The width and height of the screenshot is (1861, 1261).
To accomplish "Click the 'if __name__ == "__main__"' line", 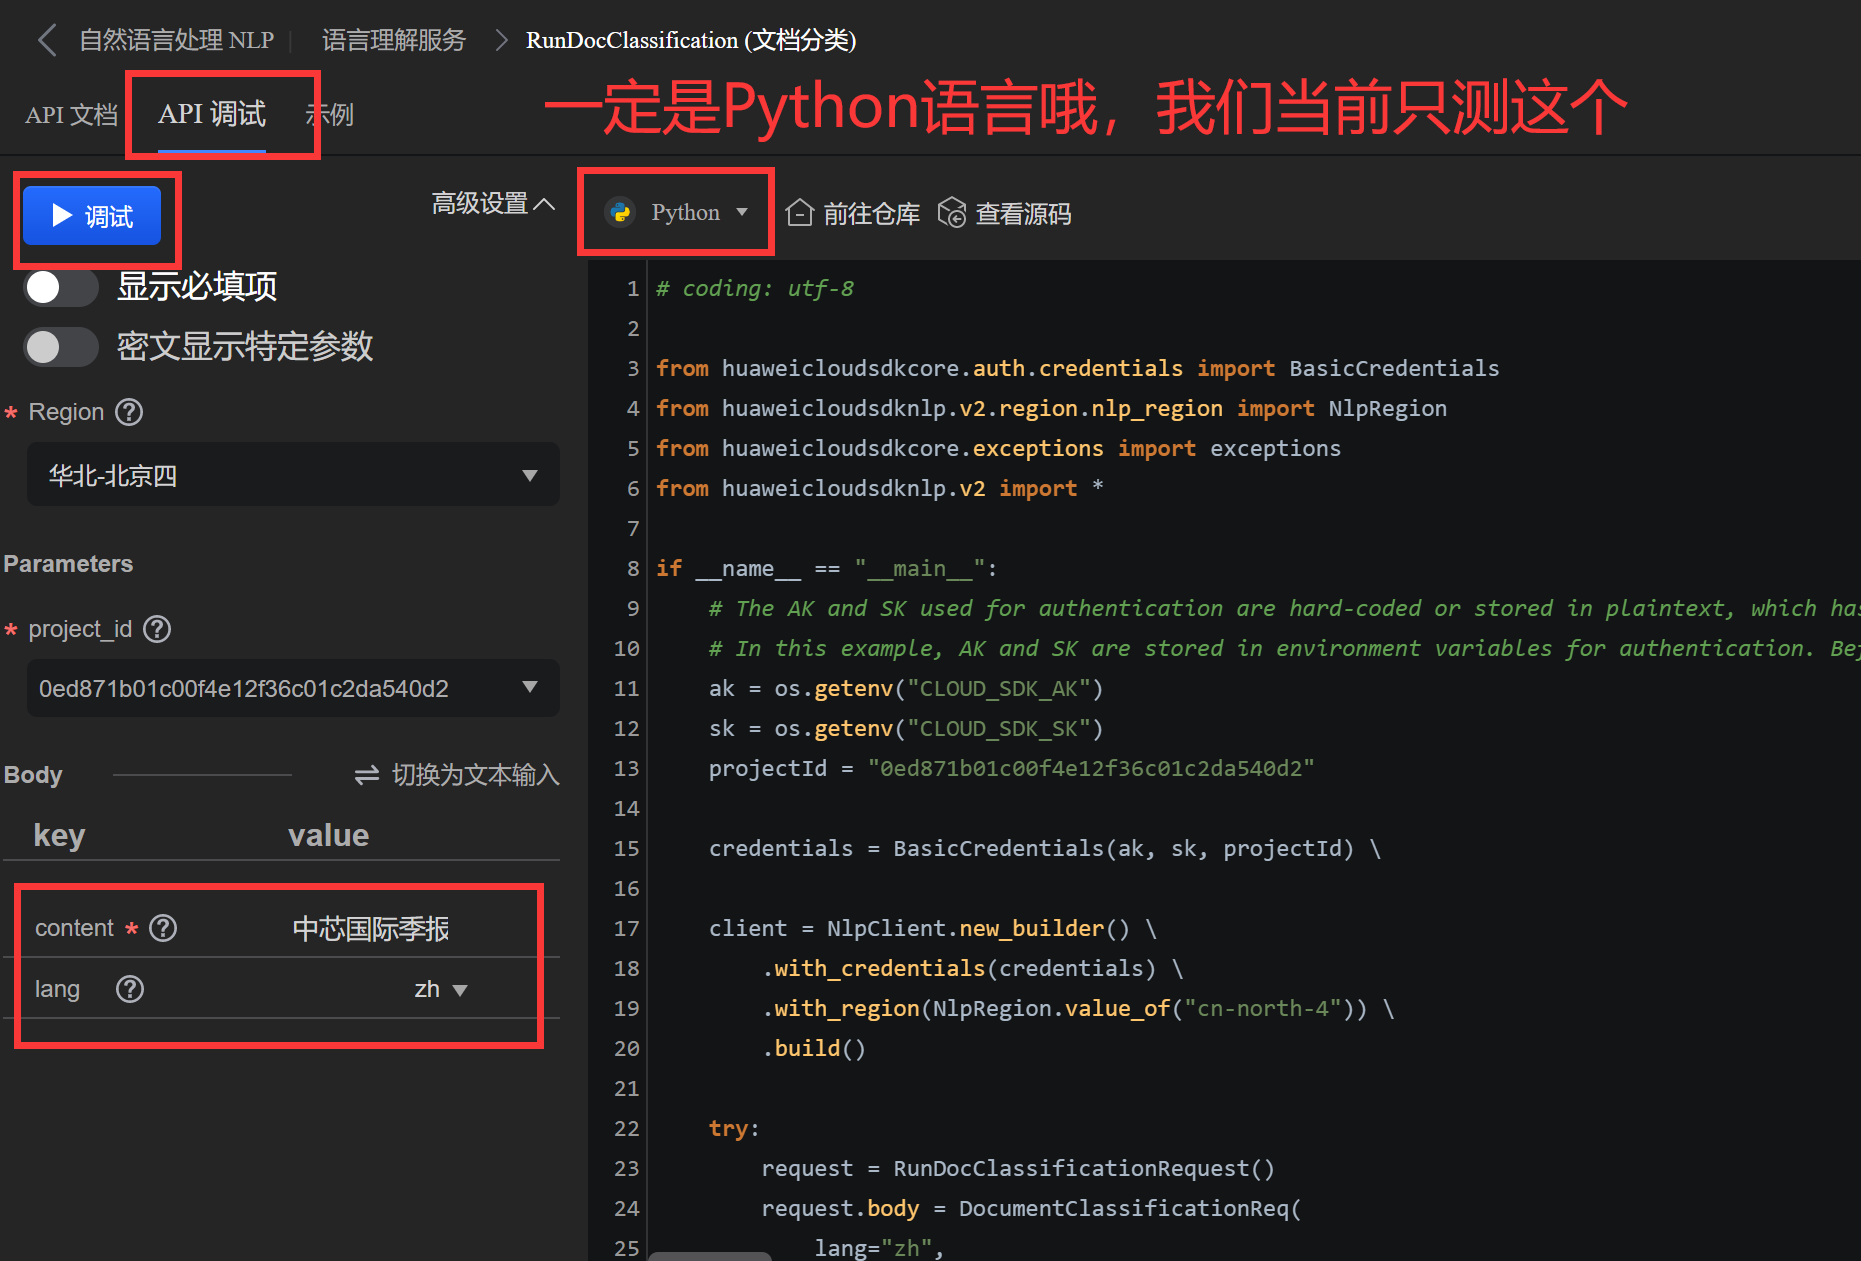I will [x=826, y=568].
